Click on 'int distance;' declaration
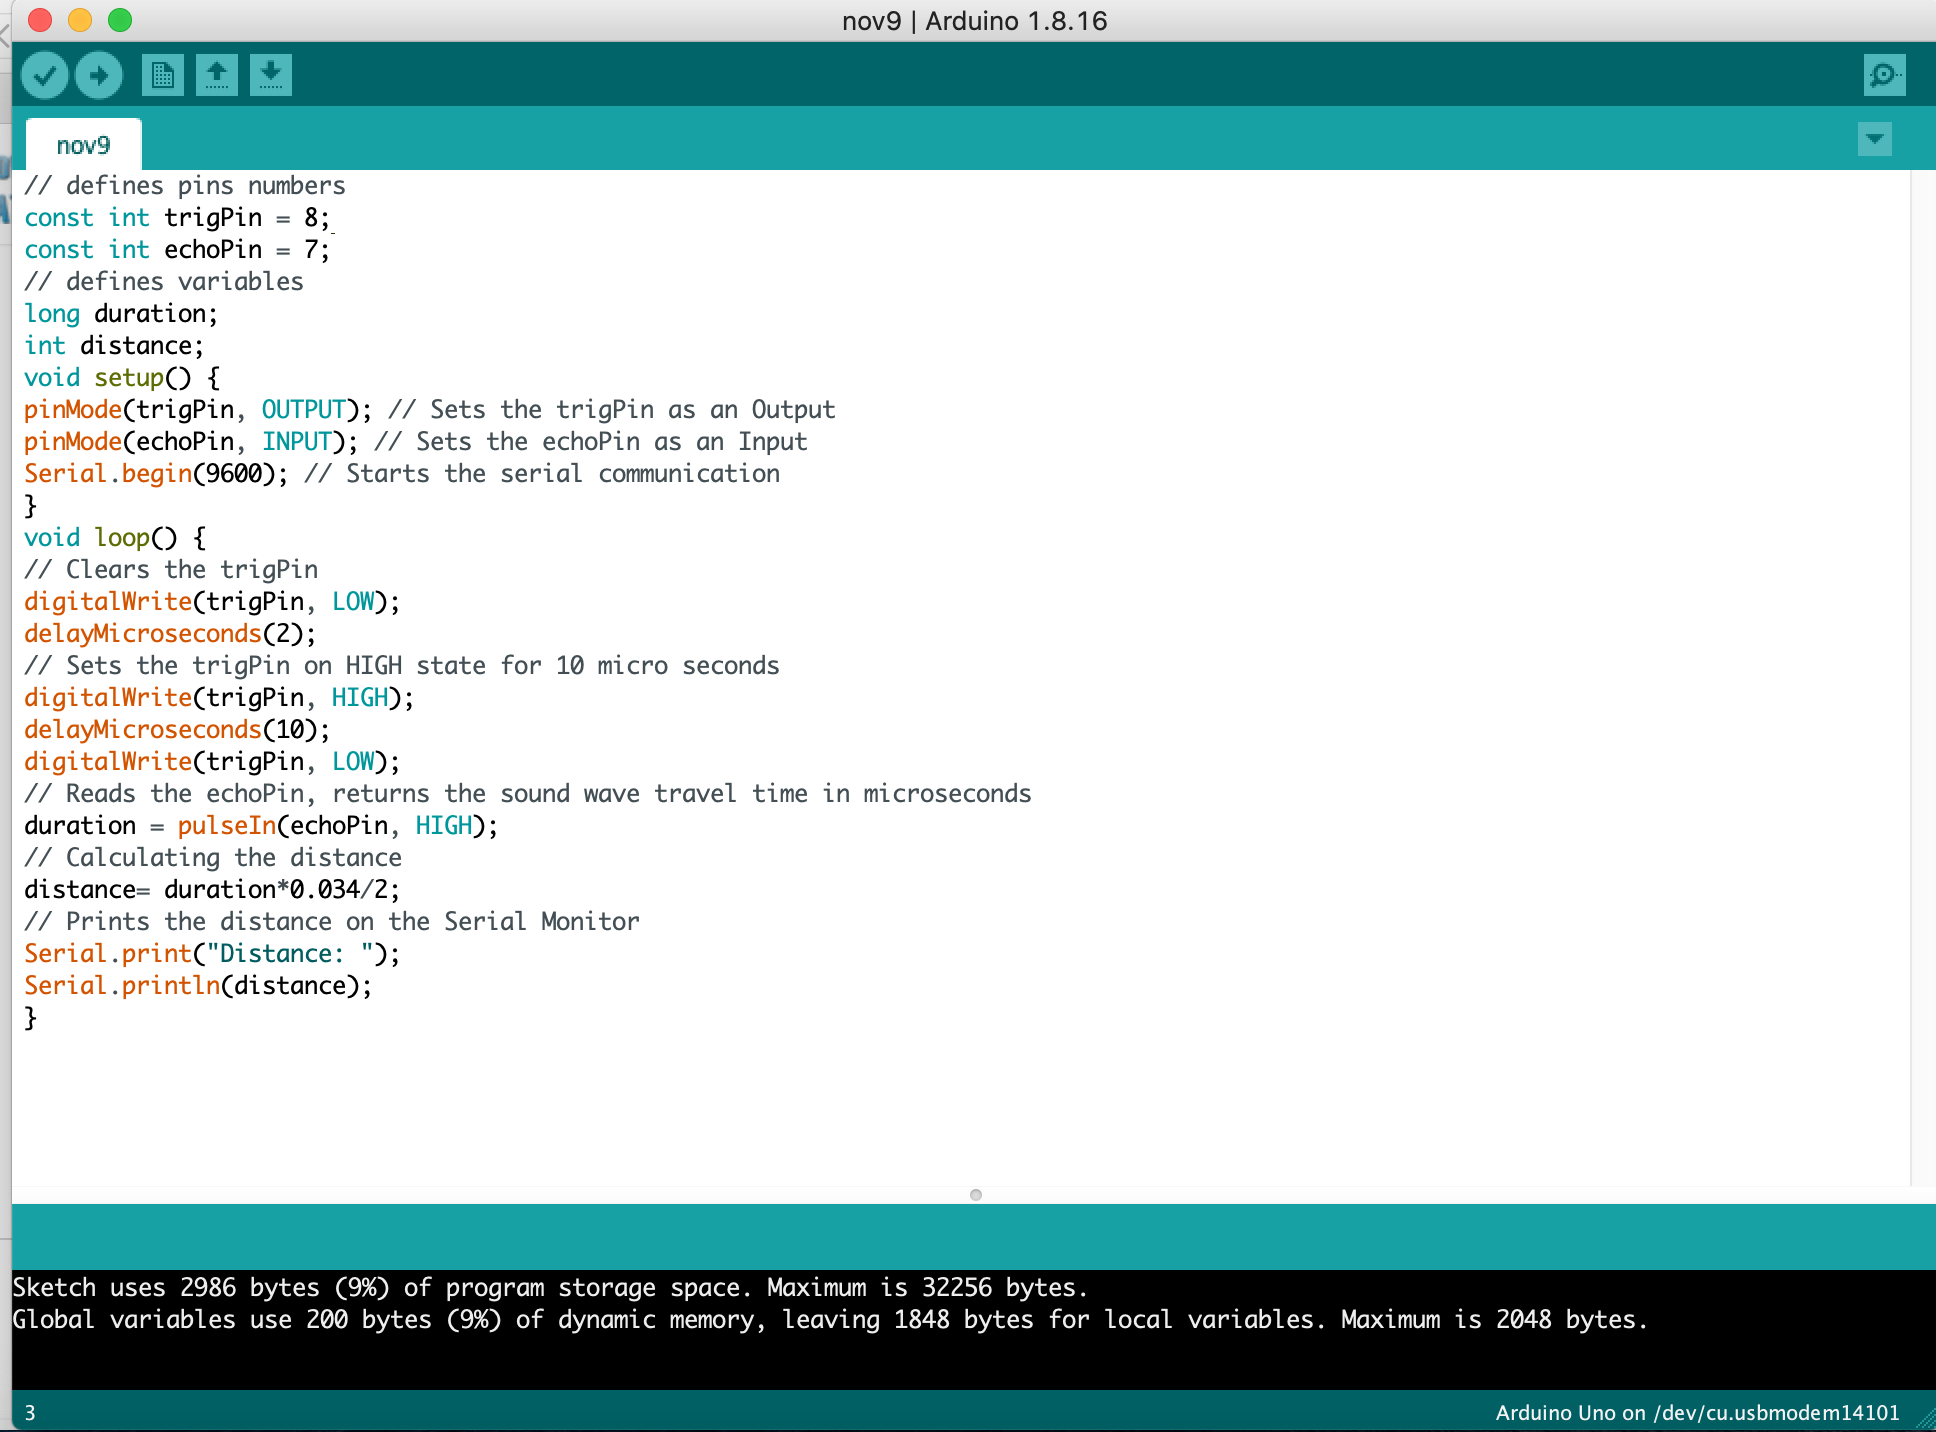This screenshot has height=1432, width=1936. [x=114, y=346]
